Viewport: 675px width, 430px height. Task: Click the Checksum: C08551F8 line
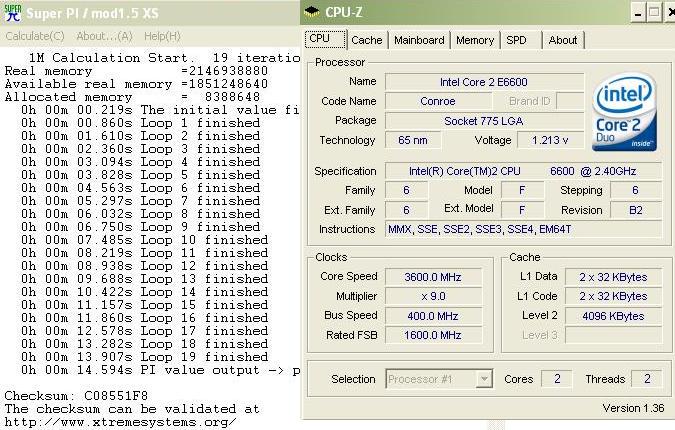pyautogui.click(x=76, y=396)
